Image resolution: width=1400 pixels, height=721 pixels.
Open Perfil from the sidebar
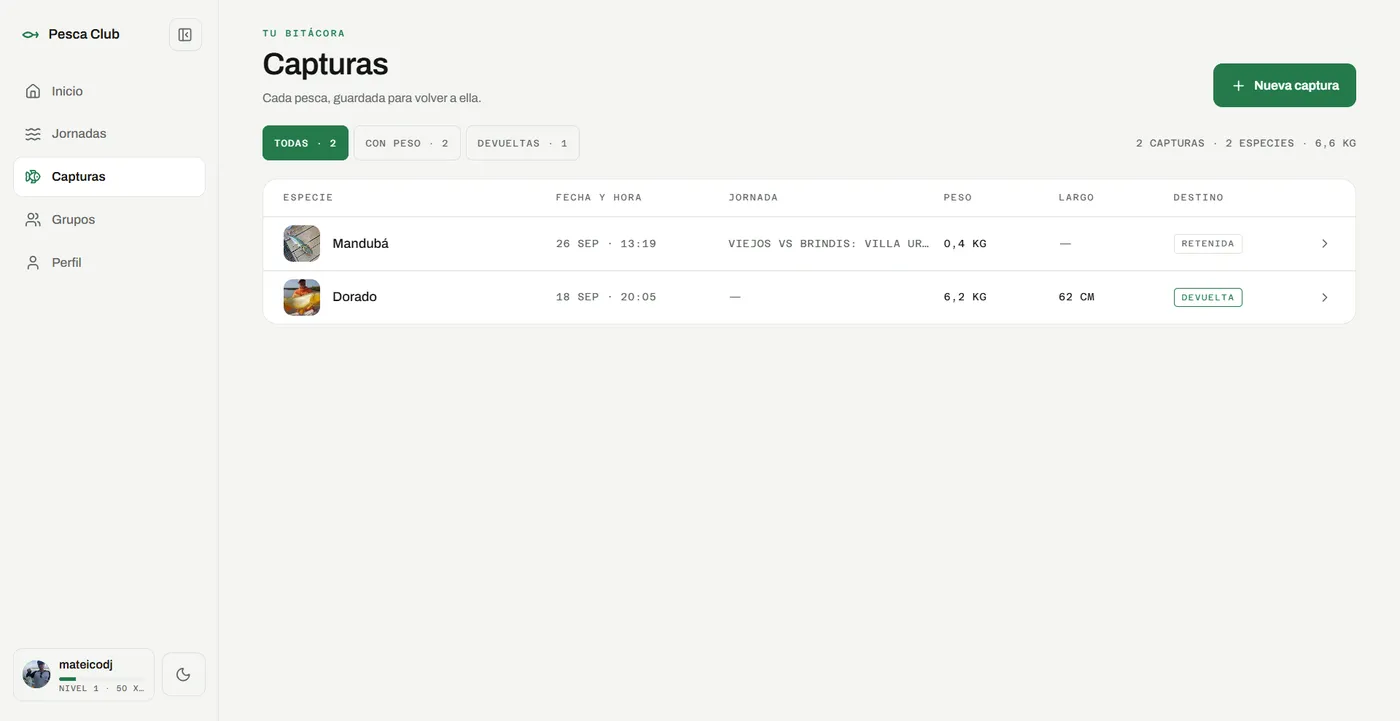109,263
